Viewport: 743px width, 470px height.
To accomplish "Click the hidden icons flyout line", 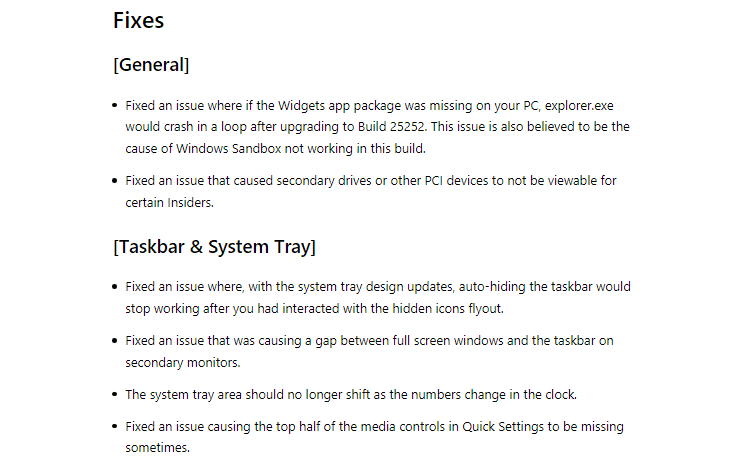I will (315, 309).
